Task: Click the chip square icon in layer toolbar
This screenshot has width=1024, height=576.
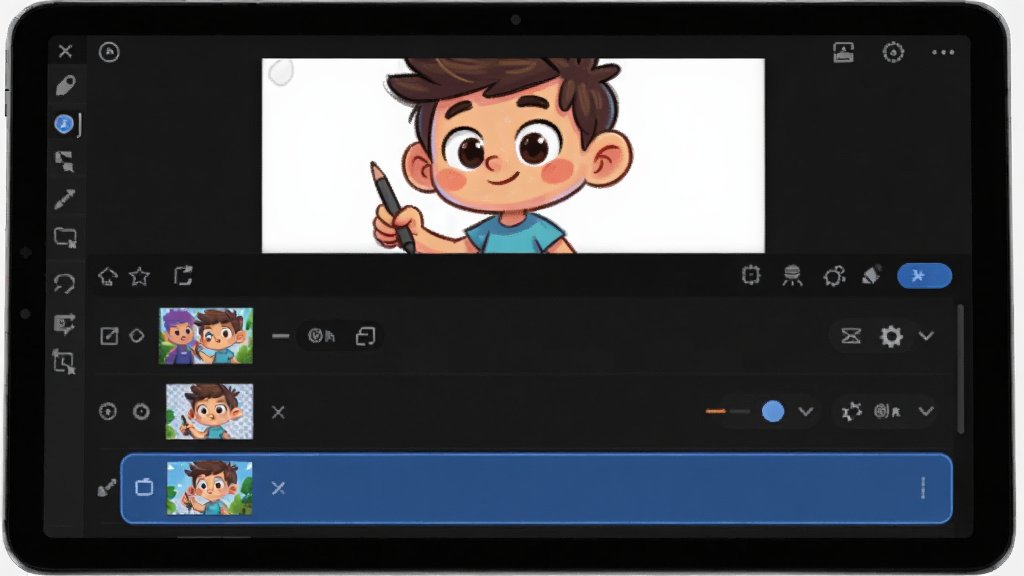Action: 752,276
